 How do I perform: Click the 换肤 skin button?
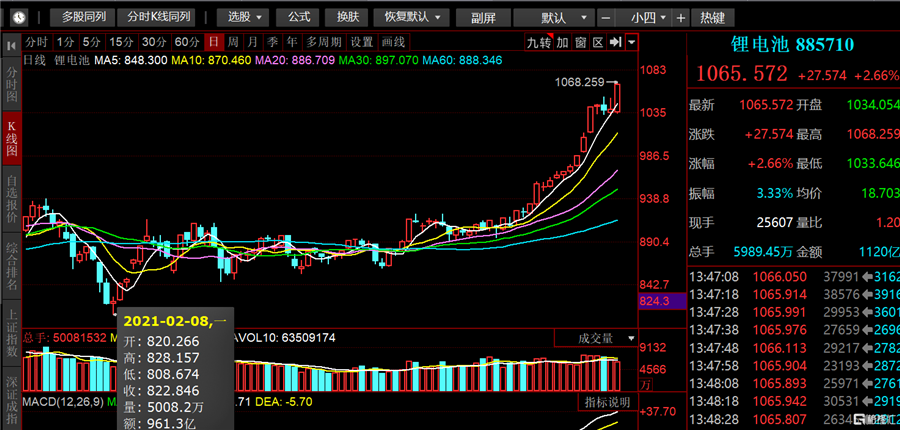pyautogui.click(x=348, y=17)
